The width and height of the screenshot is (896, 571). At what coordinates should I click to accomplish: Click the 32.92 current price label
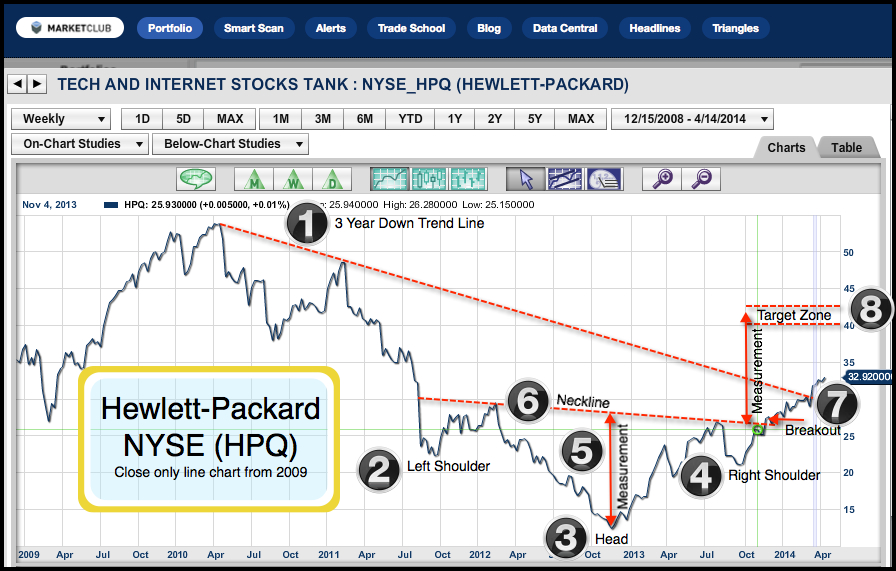pos(868,376)
